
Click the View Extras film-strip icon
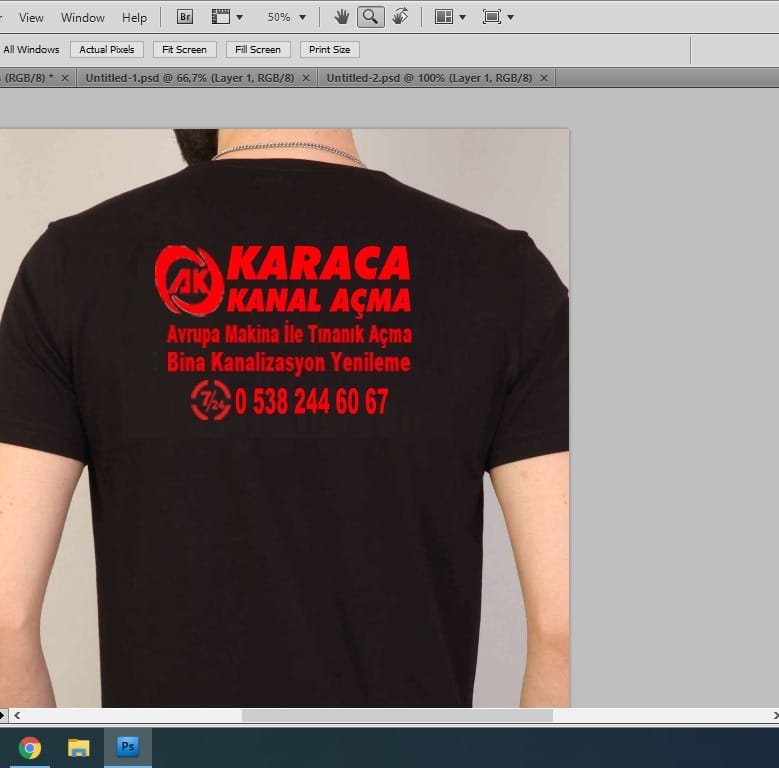point(221,17)
